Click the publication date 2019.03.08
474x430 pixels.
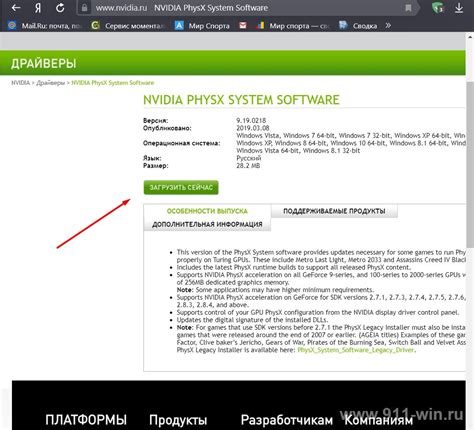click(253, 128)
